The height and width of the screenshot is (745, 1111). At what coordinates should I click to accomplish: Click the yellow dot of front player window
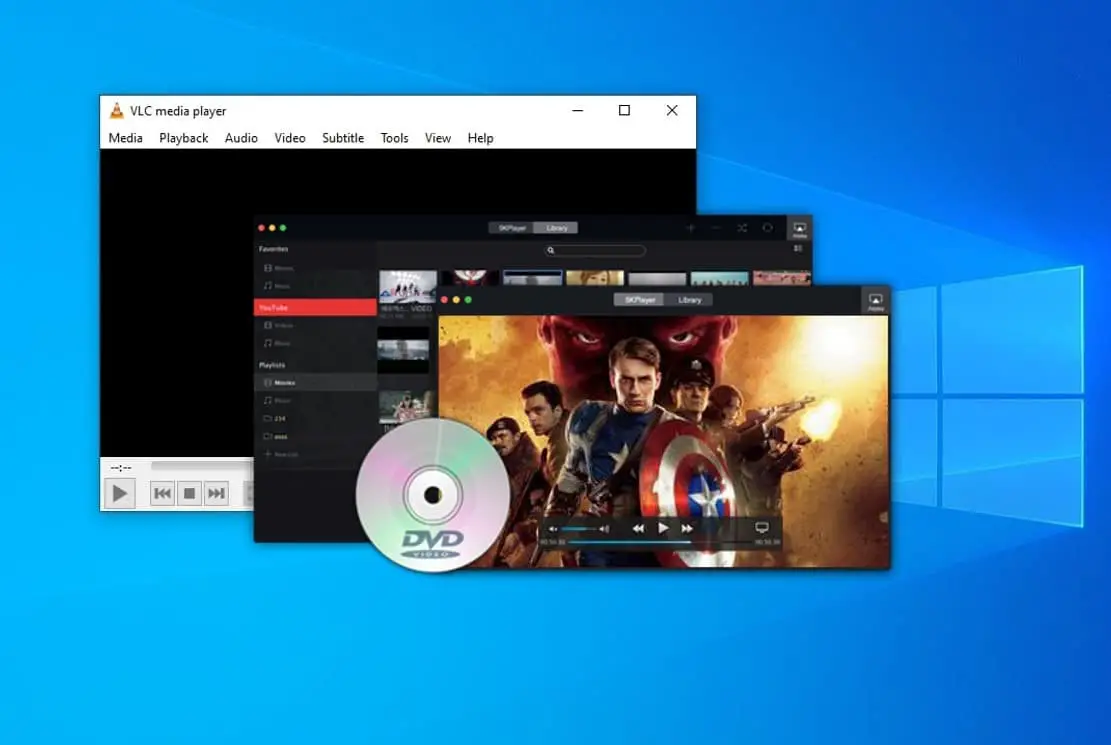[x=456, y=300]
